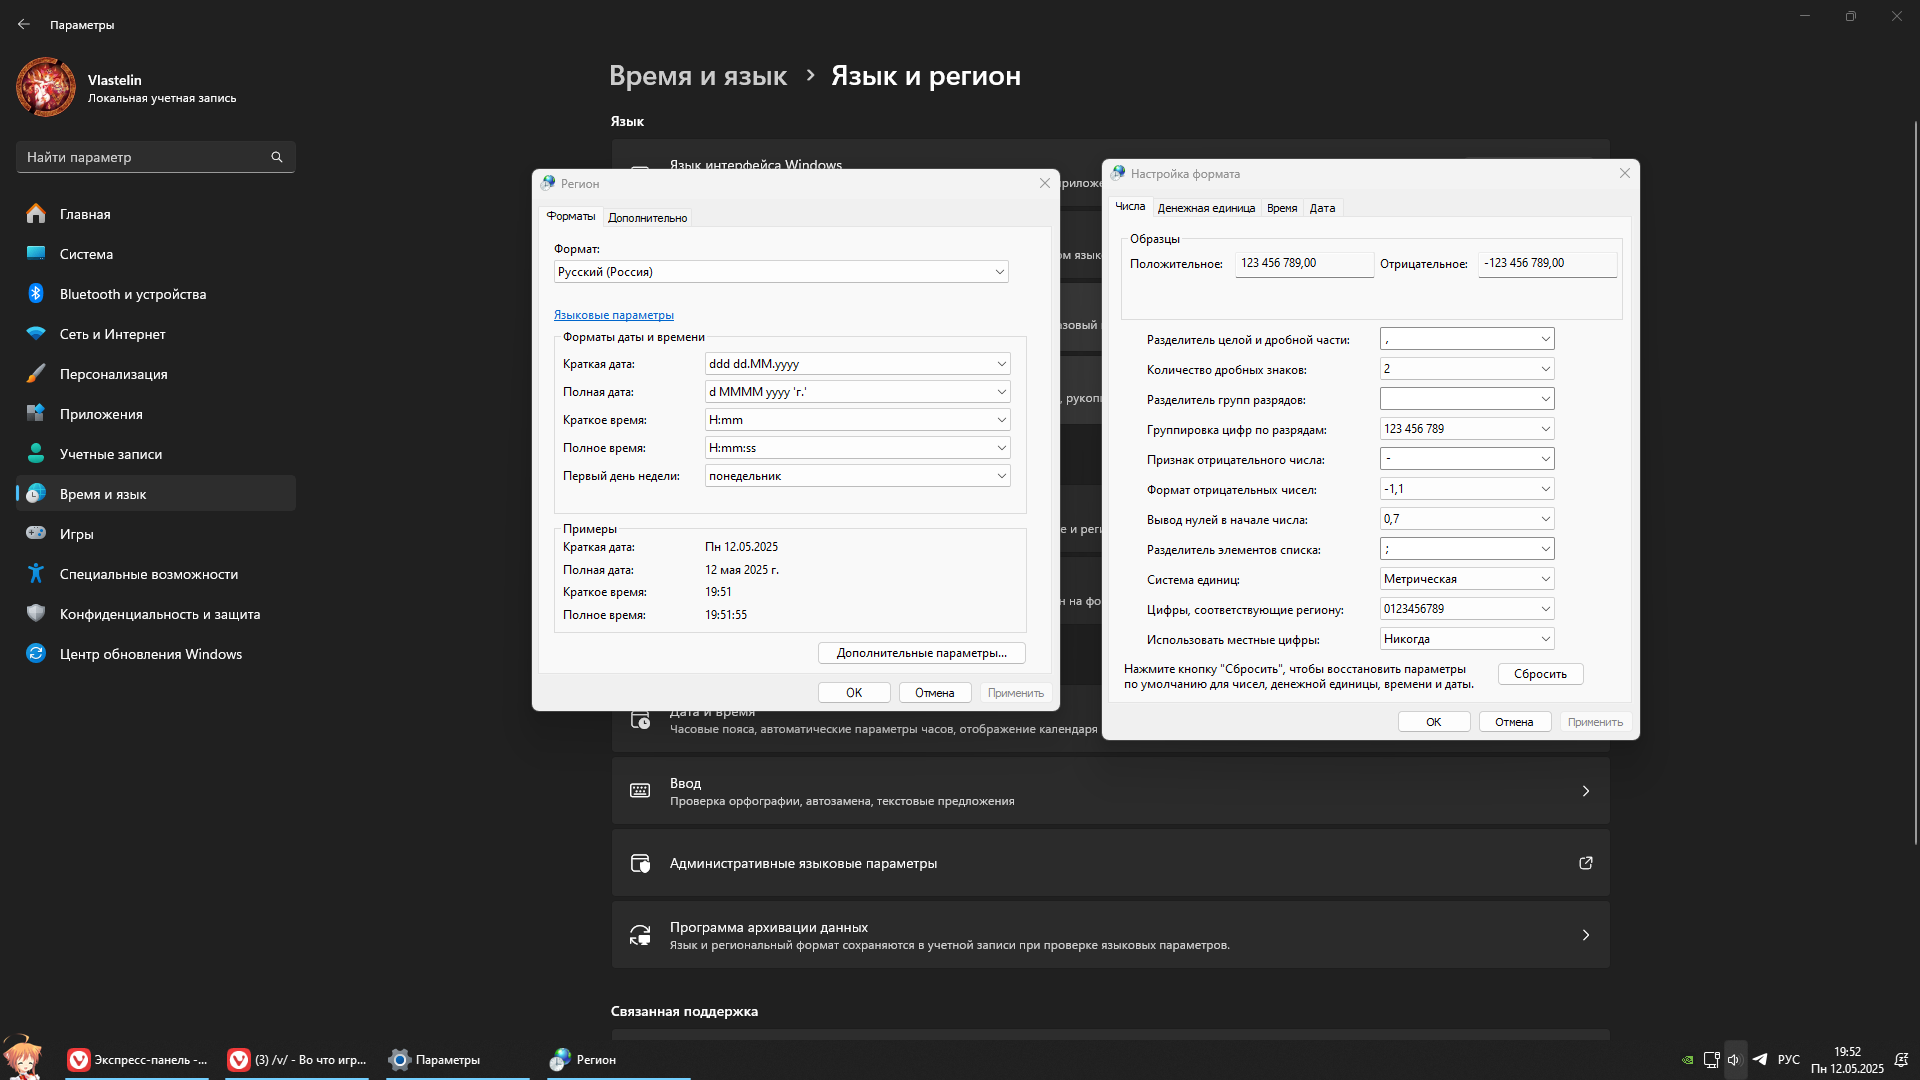Click the volume icon in system tray
This screenshot has width=1920, height=1080.
point(1734,1060)
